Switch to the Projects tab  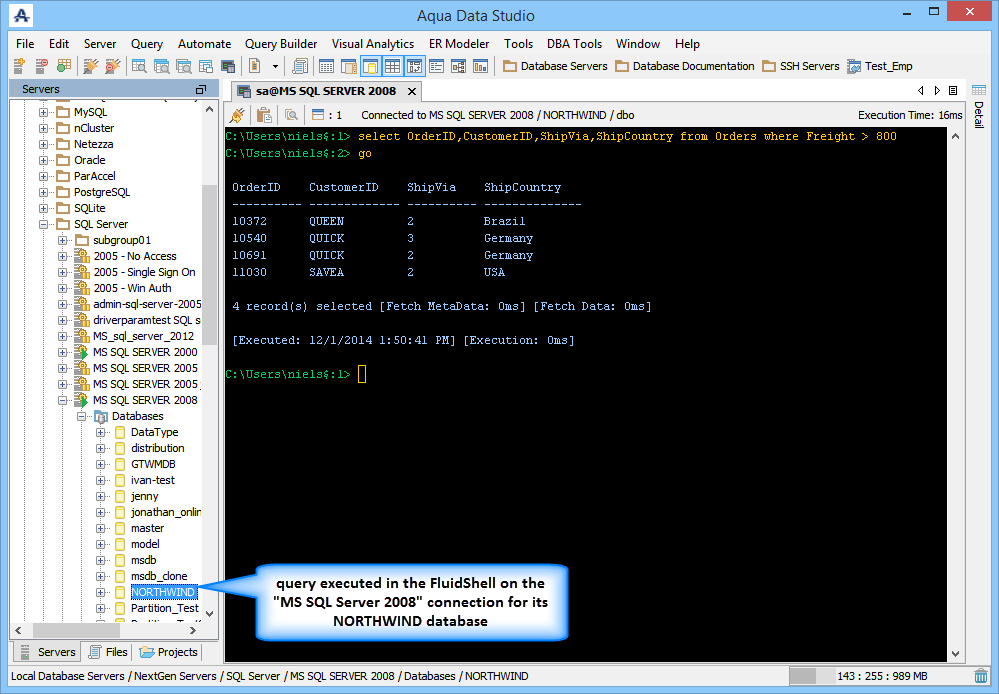pyautogui.click(x=169, y=652)
